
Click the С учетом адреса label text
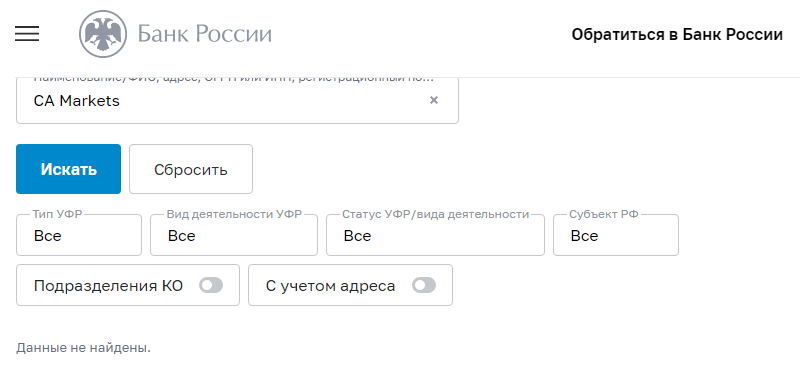[x=330, y=286]
